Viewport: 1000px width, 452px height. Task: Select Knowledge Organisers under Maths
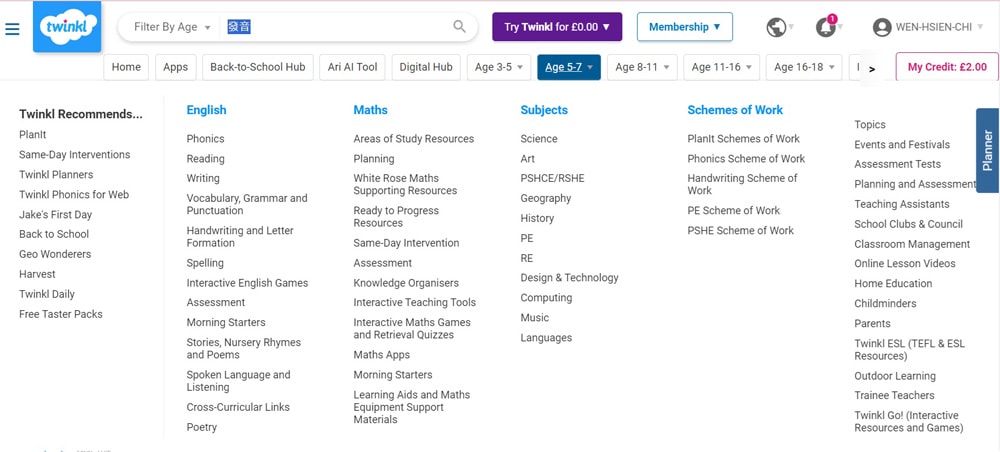tap(406, 282)
